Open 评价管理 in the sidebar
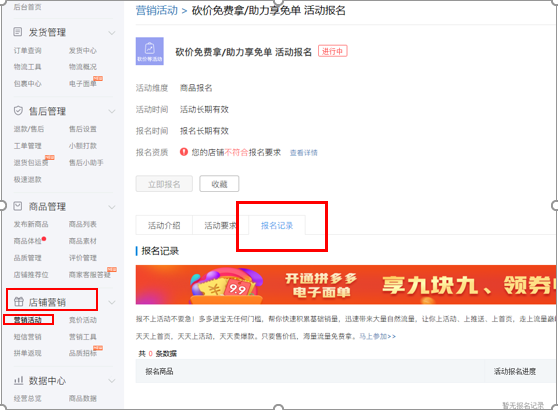558x410 pixels. click(x=83, y=258)
